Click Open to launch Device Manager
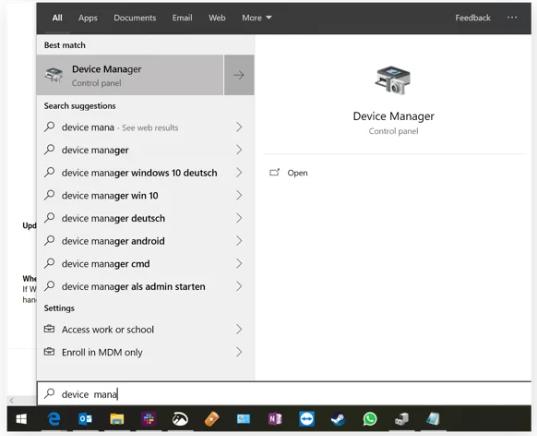The width and height of the screenshot is (537, 436). pos(297,173)
